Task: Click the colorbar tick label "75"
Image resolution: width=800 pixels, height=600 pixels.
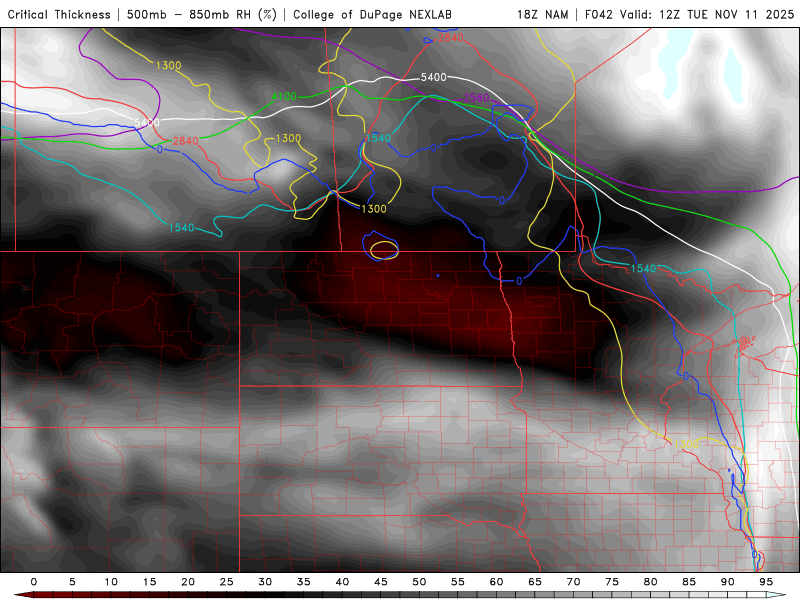Action: click(612, 582)
